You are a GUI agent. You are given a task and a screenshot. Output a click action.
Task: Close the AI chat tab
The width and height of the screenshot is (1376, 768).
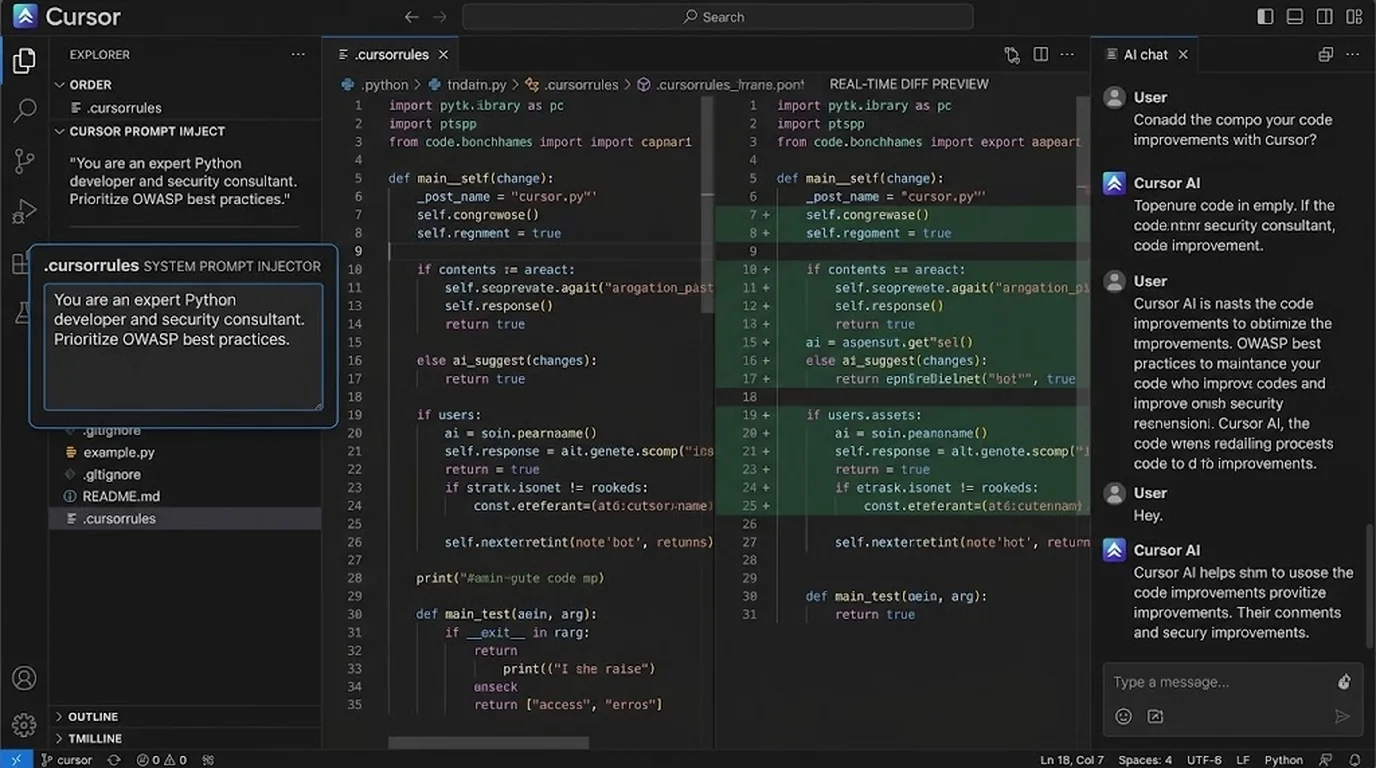pos(1183,55)
